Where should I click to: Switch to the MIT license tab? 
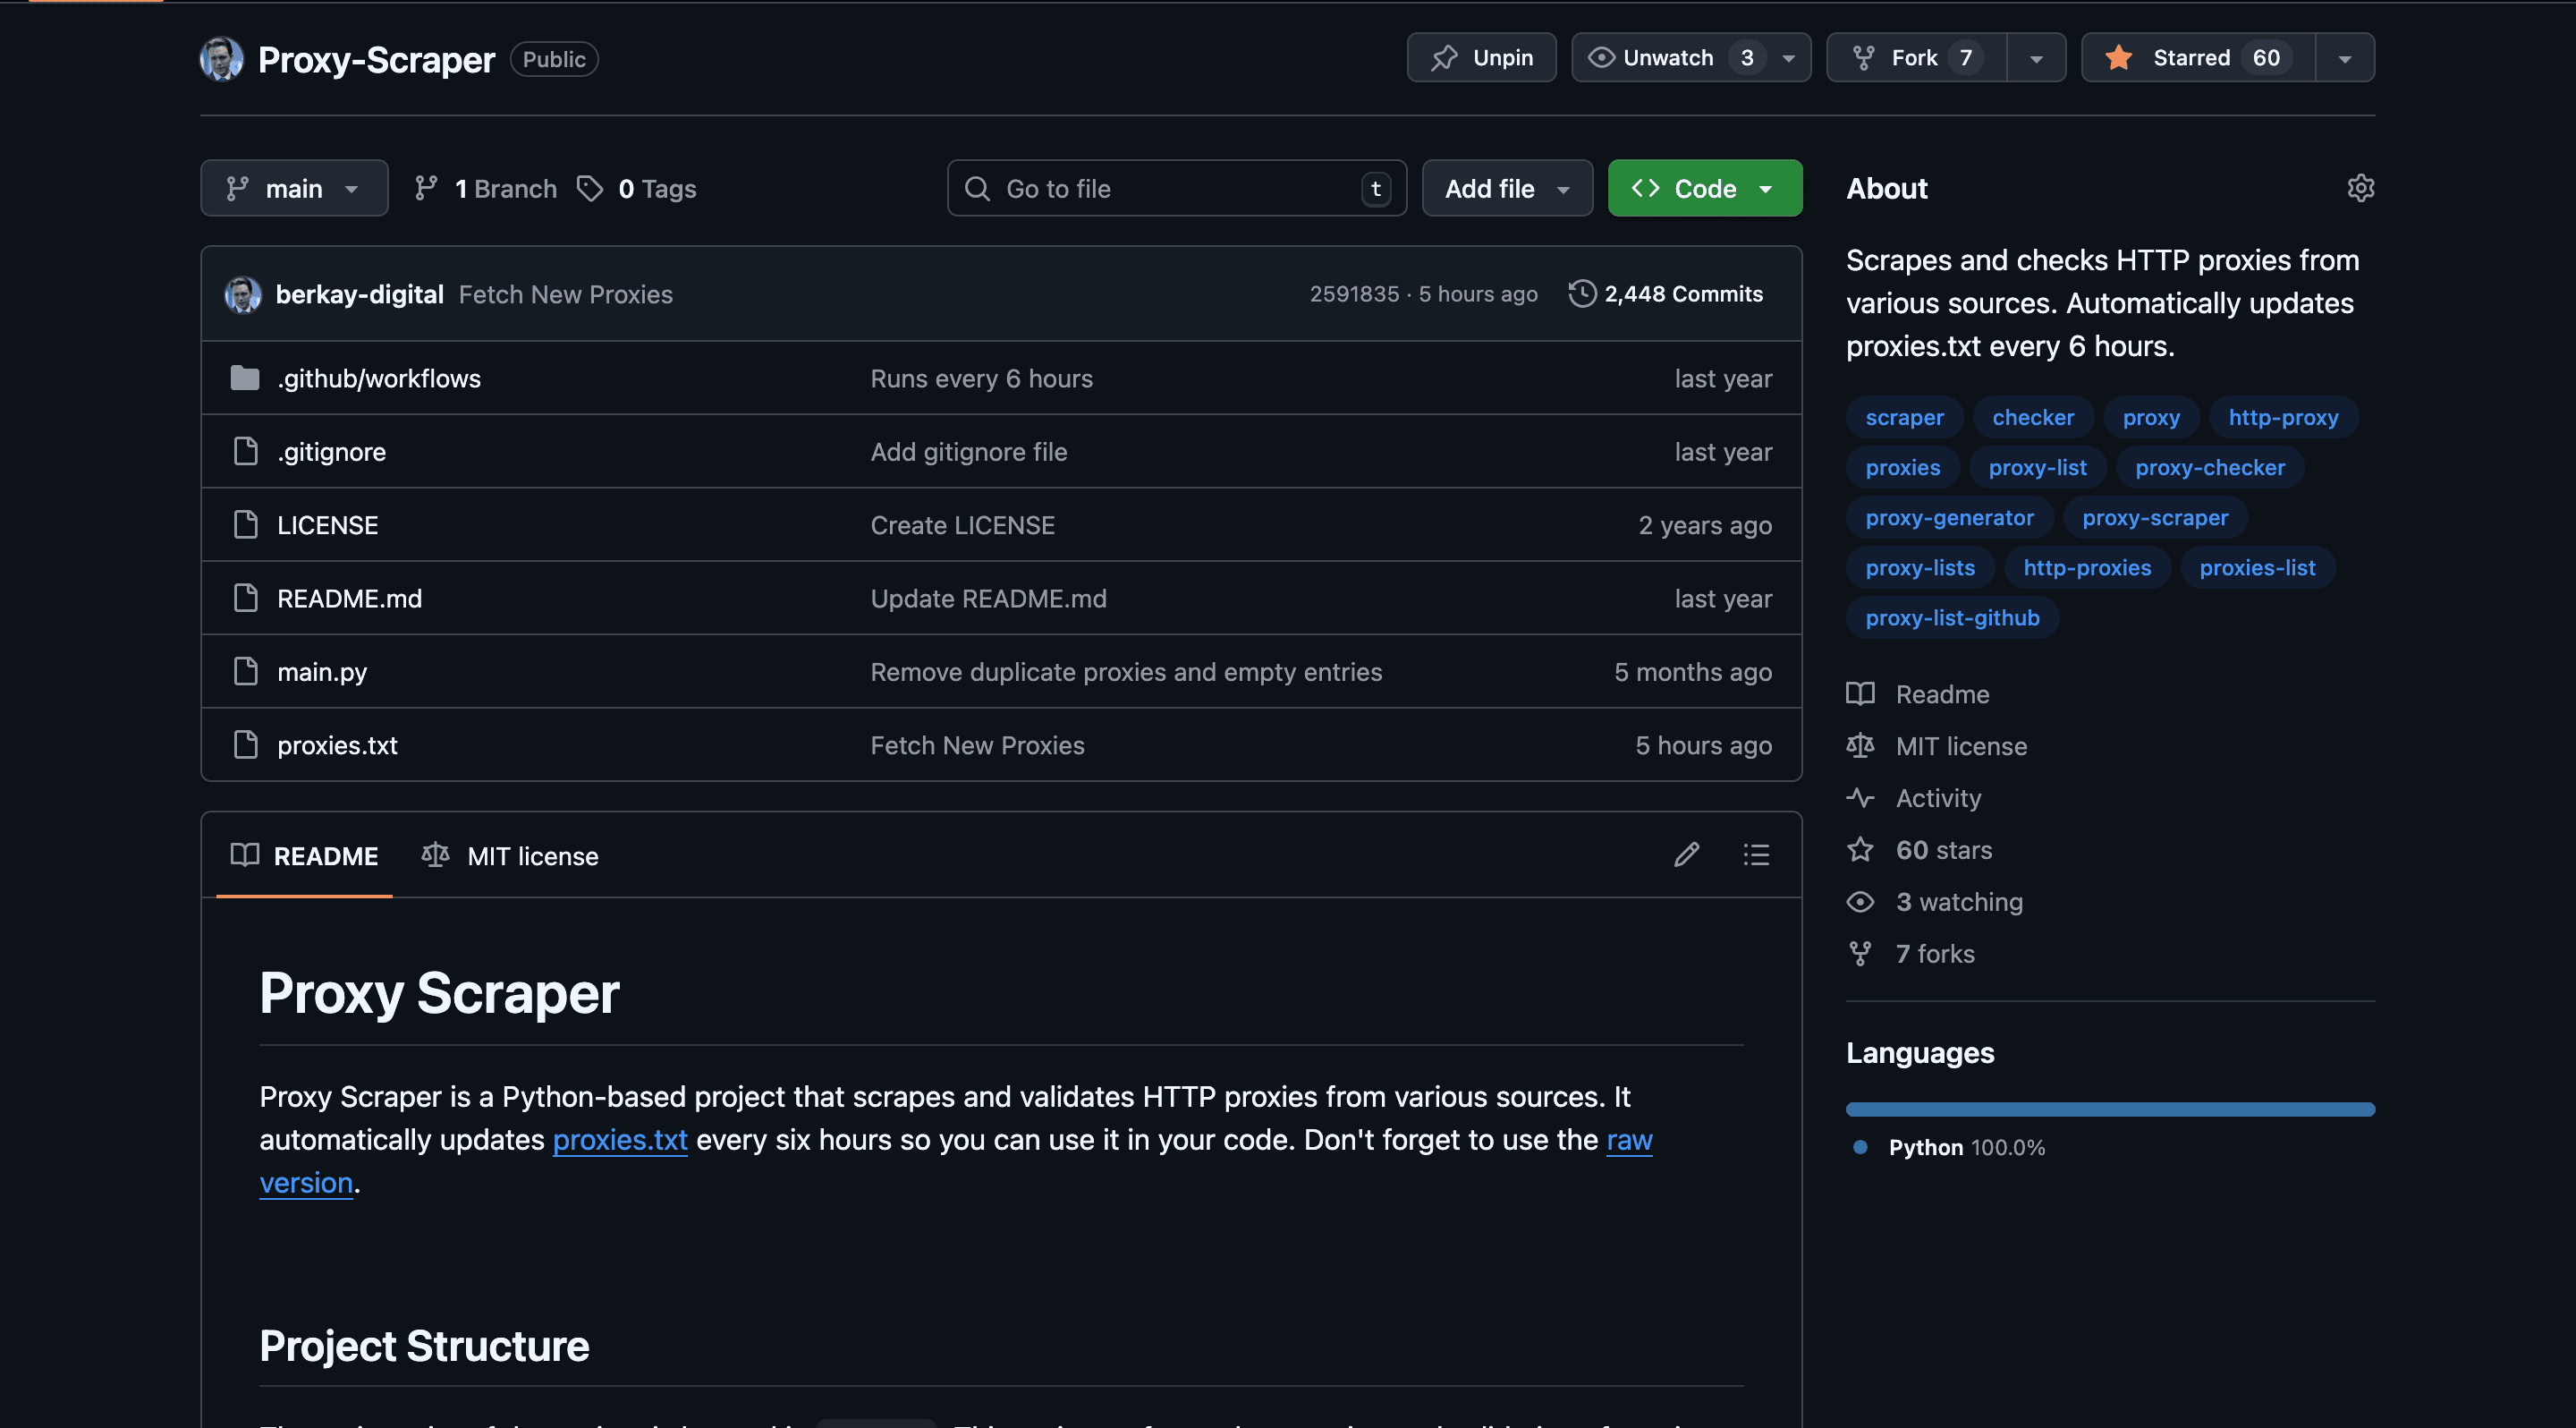532,856
